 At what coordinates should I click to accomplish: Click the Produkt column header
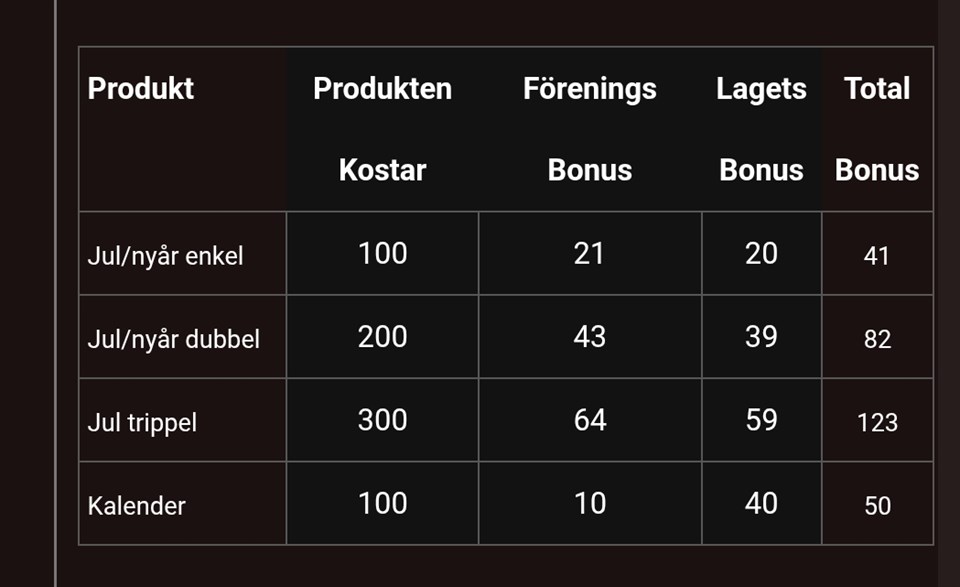click(x=141, y=89)
